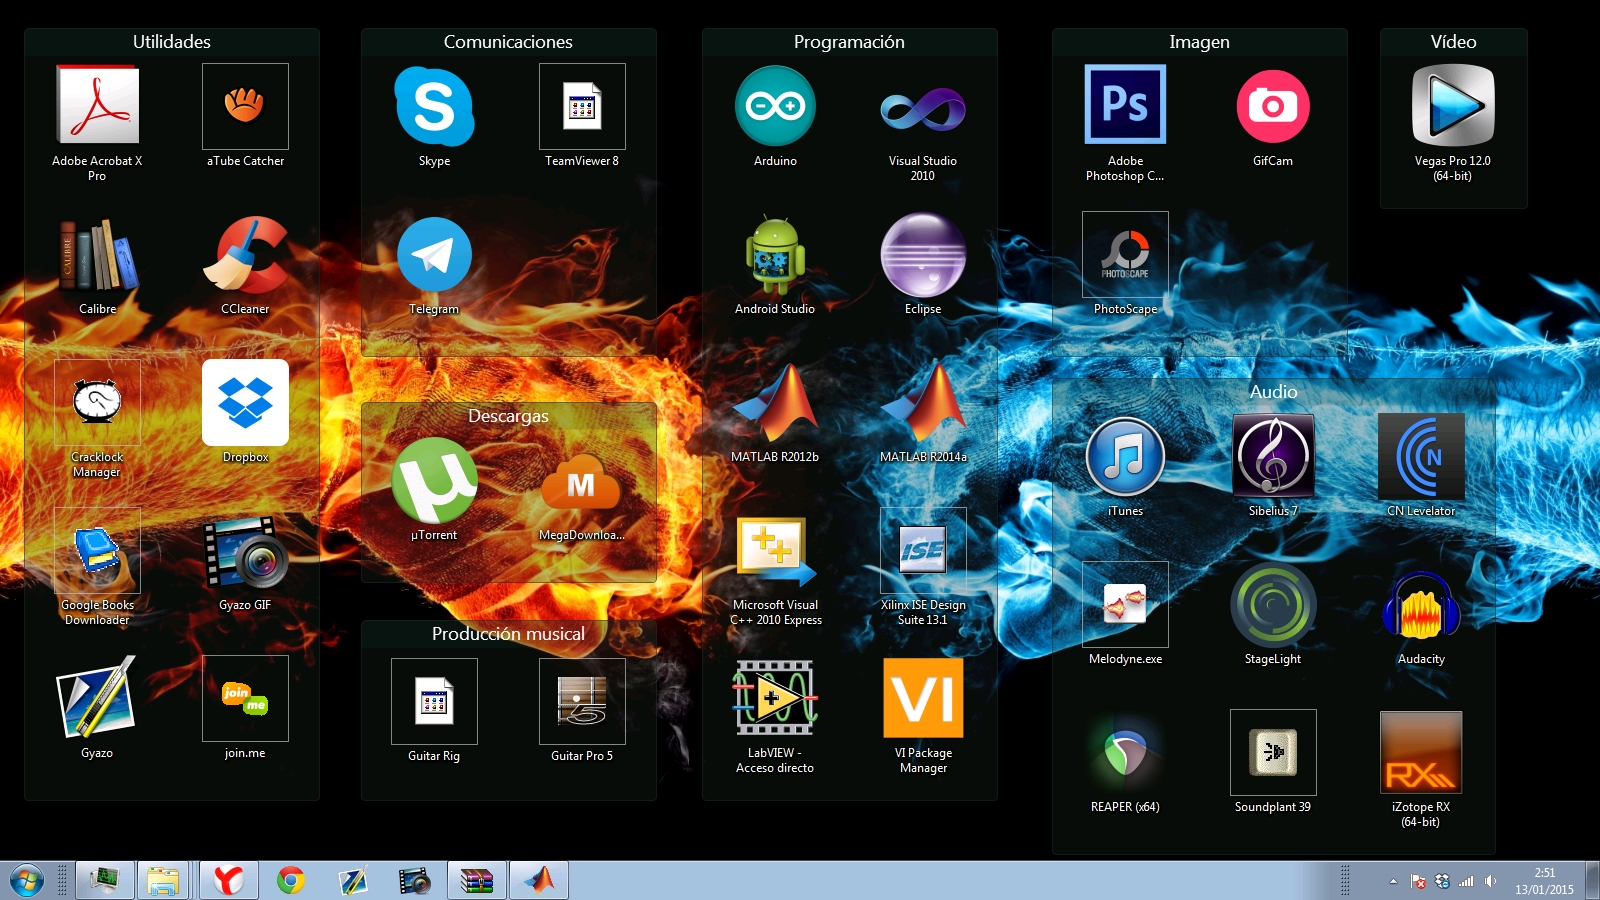Screen dimensions: 1600x900
Task: Launch iTunes
Action: (x=1125, y=457)
